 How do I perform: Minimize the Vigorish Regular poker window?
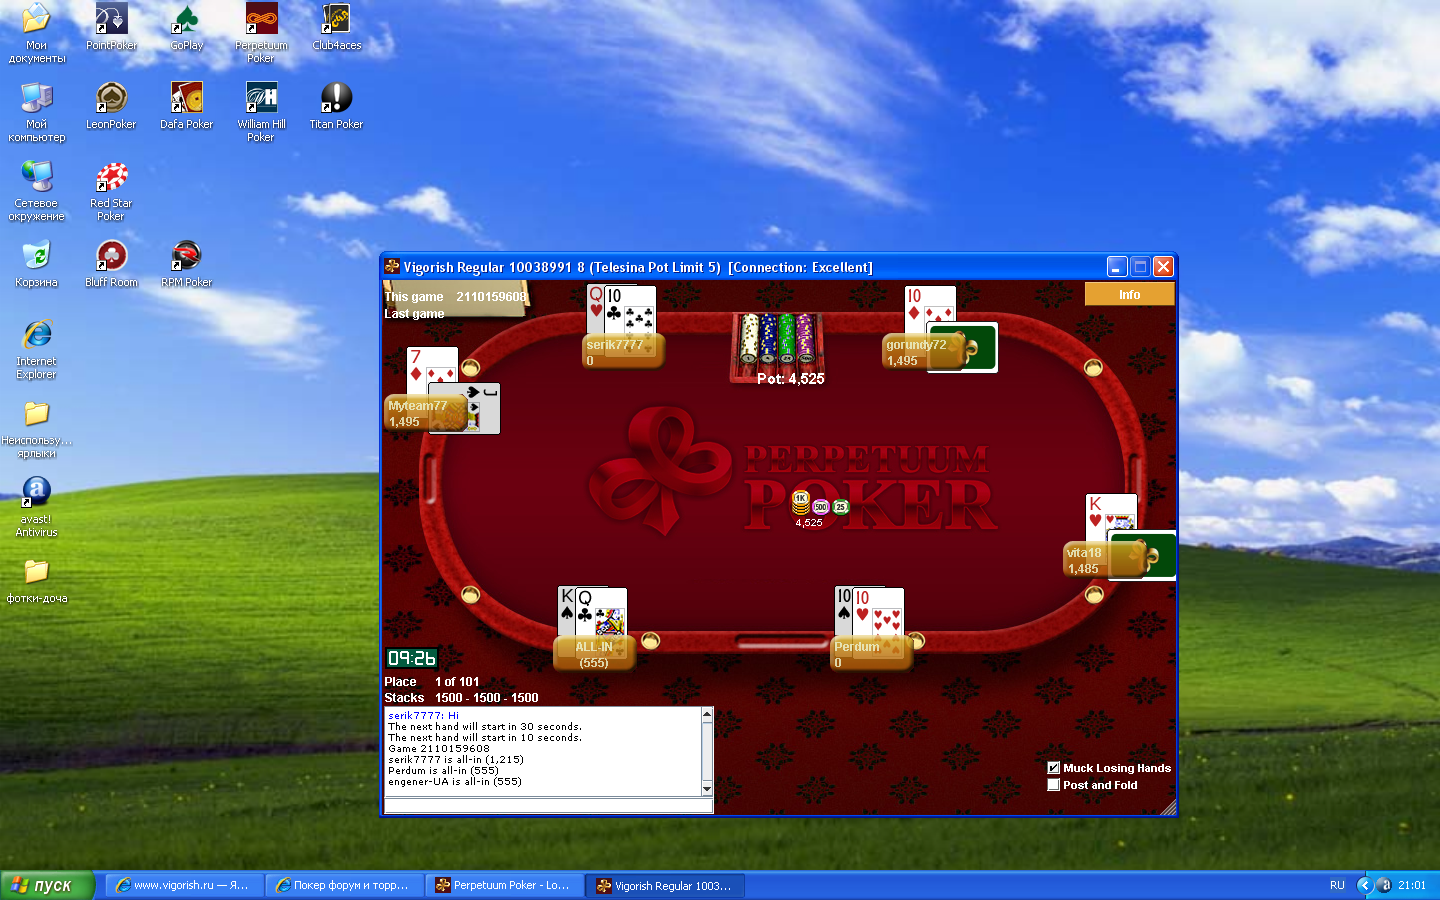click(1117, 267)
